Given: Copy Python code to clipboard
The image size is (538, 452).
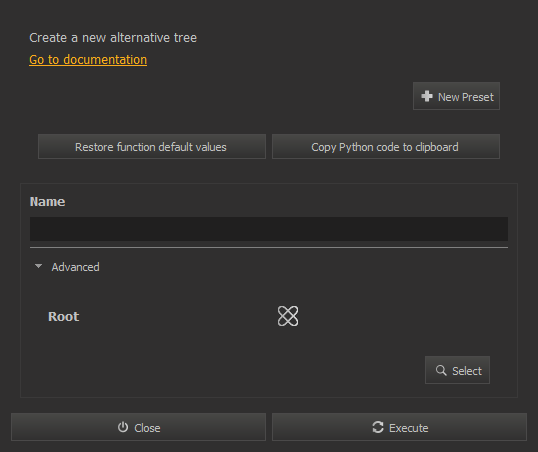Looking at the screenshot, I should click(386, 147).
